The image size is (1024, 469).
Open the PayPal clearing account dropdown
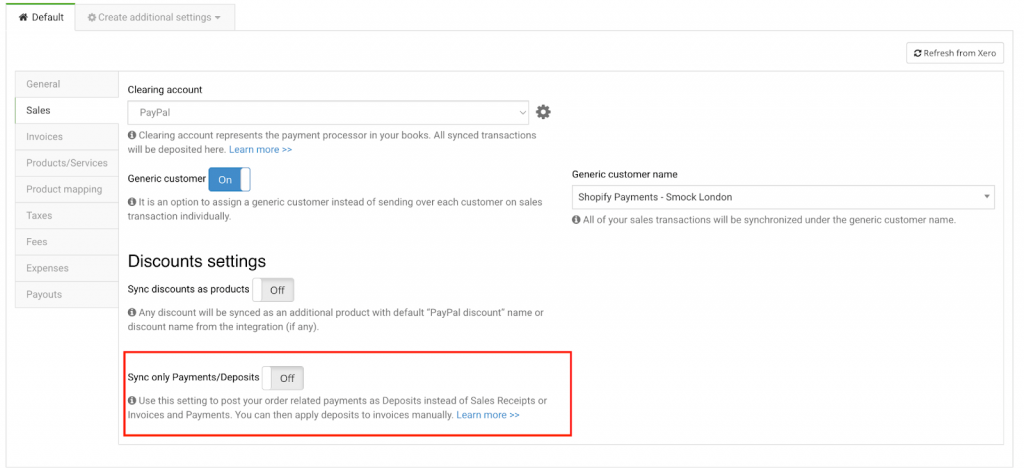(x=328, y=112)
